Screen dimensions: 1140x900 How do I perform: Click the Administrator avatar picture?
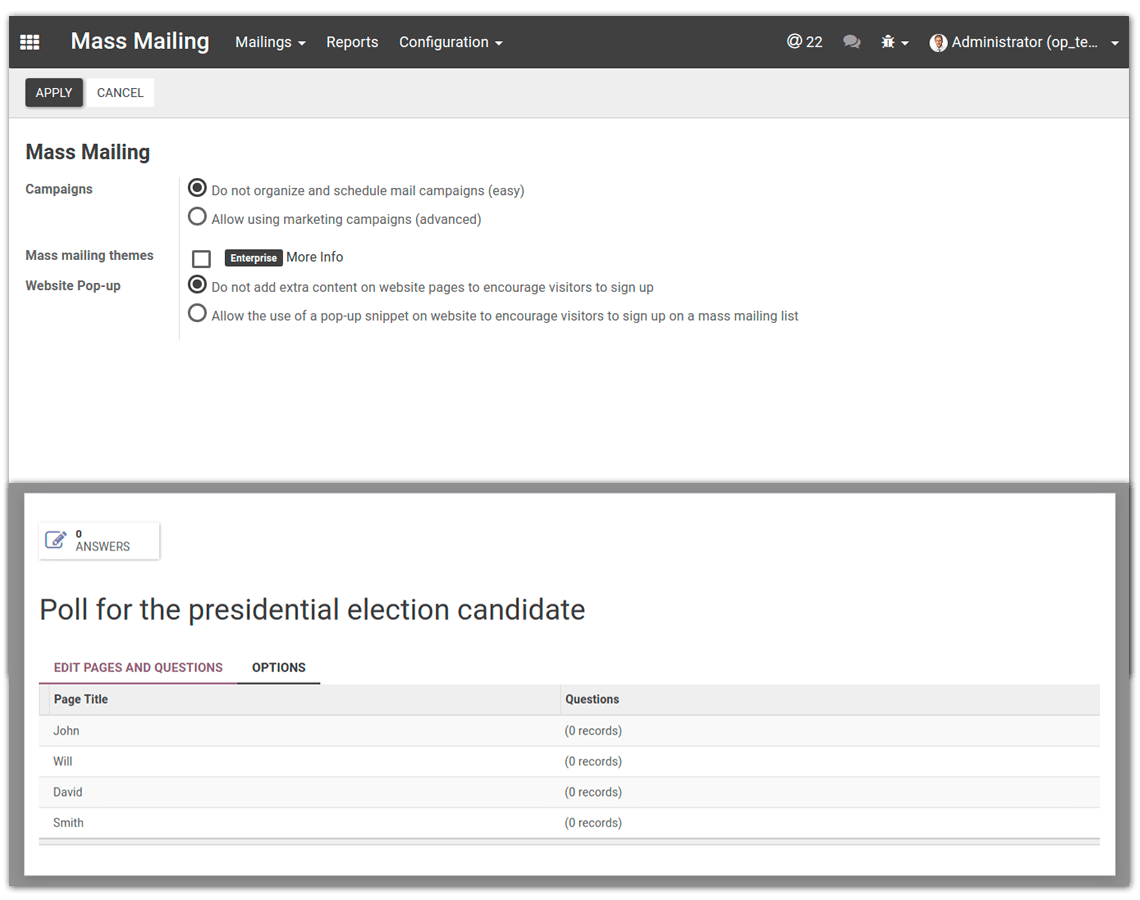click(x=938, y=42)
